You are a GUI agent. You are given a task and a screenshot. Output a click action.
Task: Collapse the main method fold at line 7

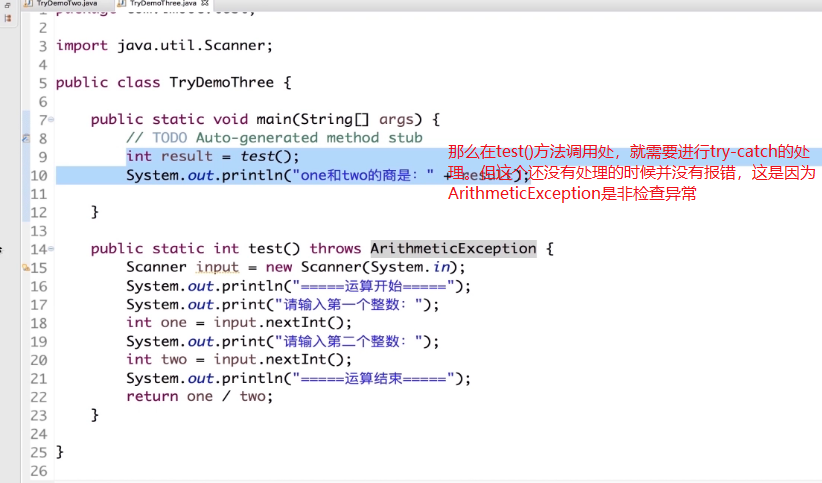(x=51, y=120)
